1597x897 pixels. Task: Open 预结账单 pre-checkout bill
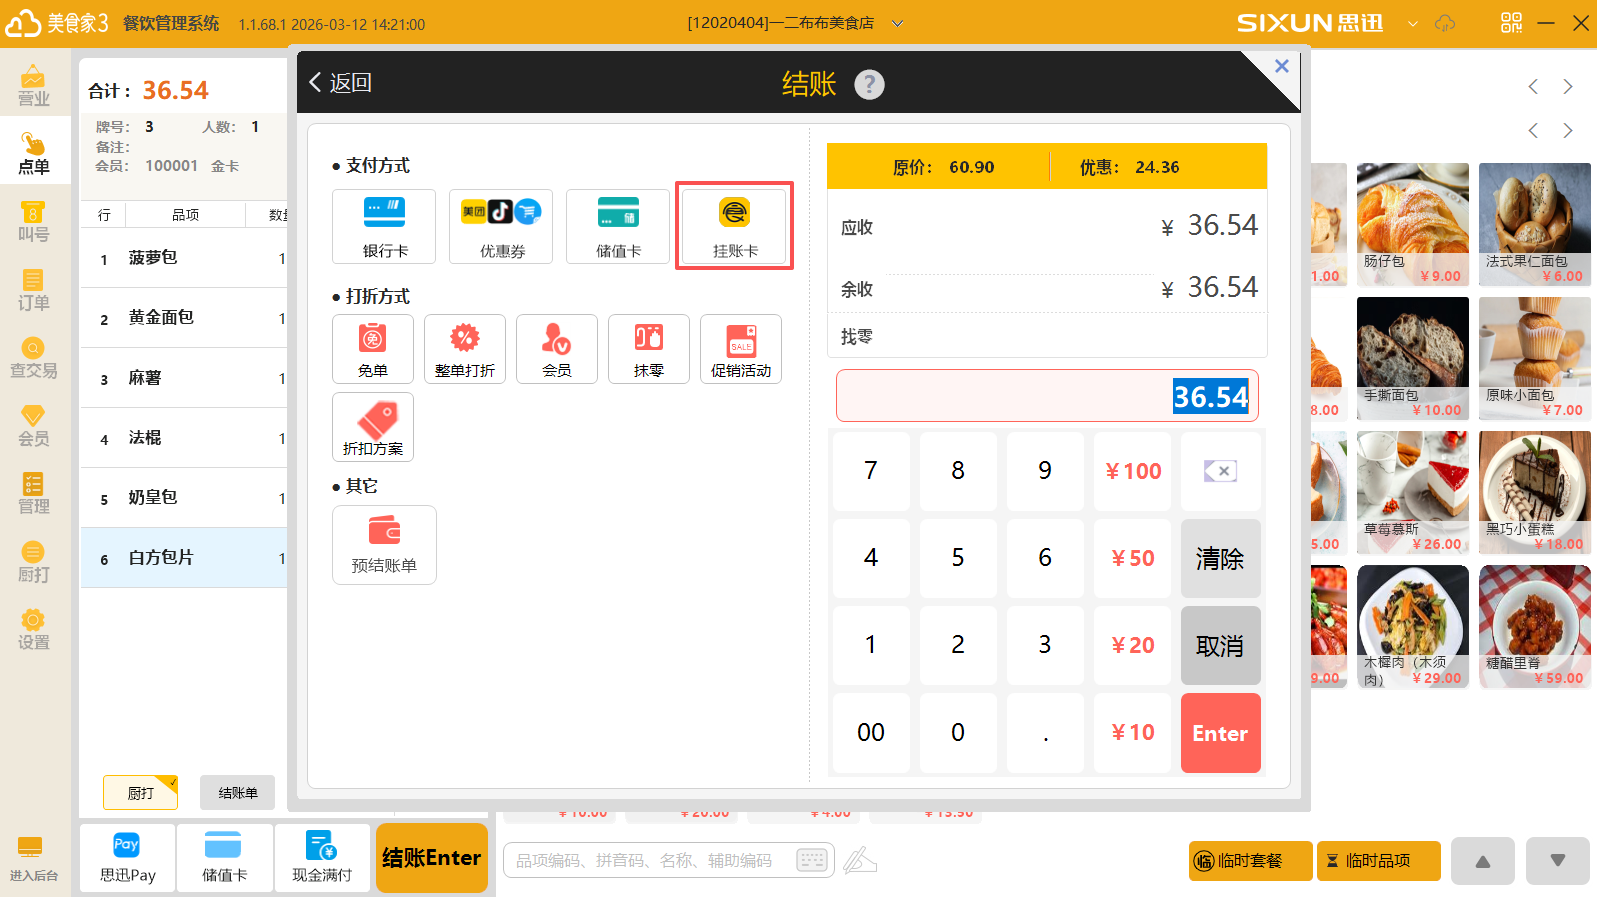384,545
